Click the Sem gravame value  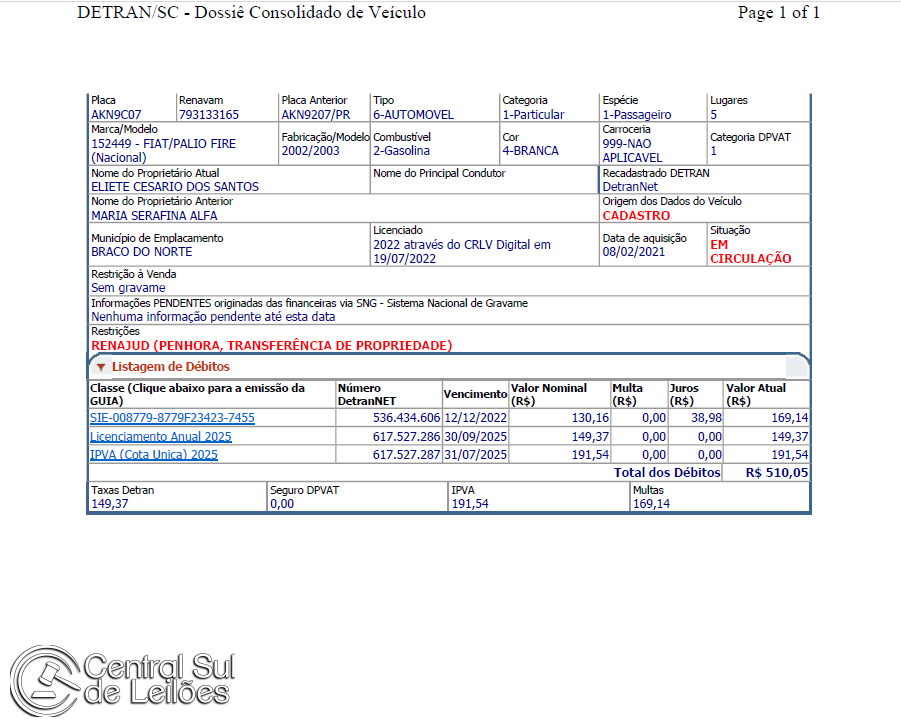128,288
